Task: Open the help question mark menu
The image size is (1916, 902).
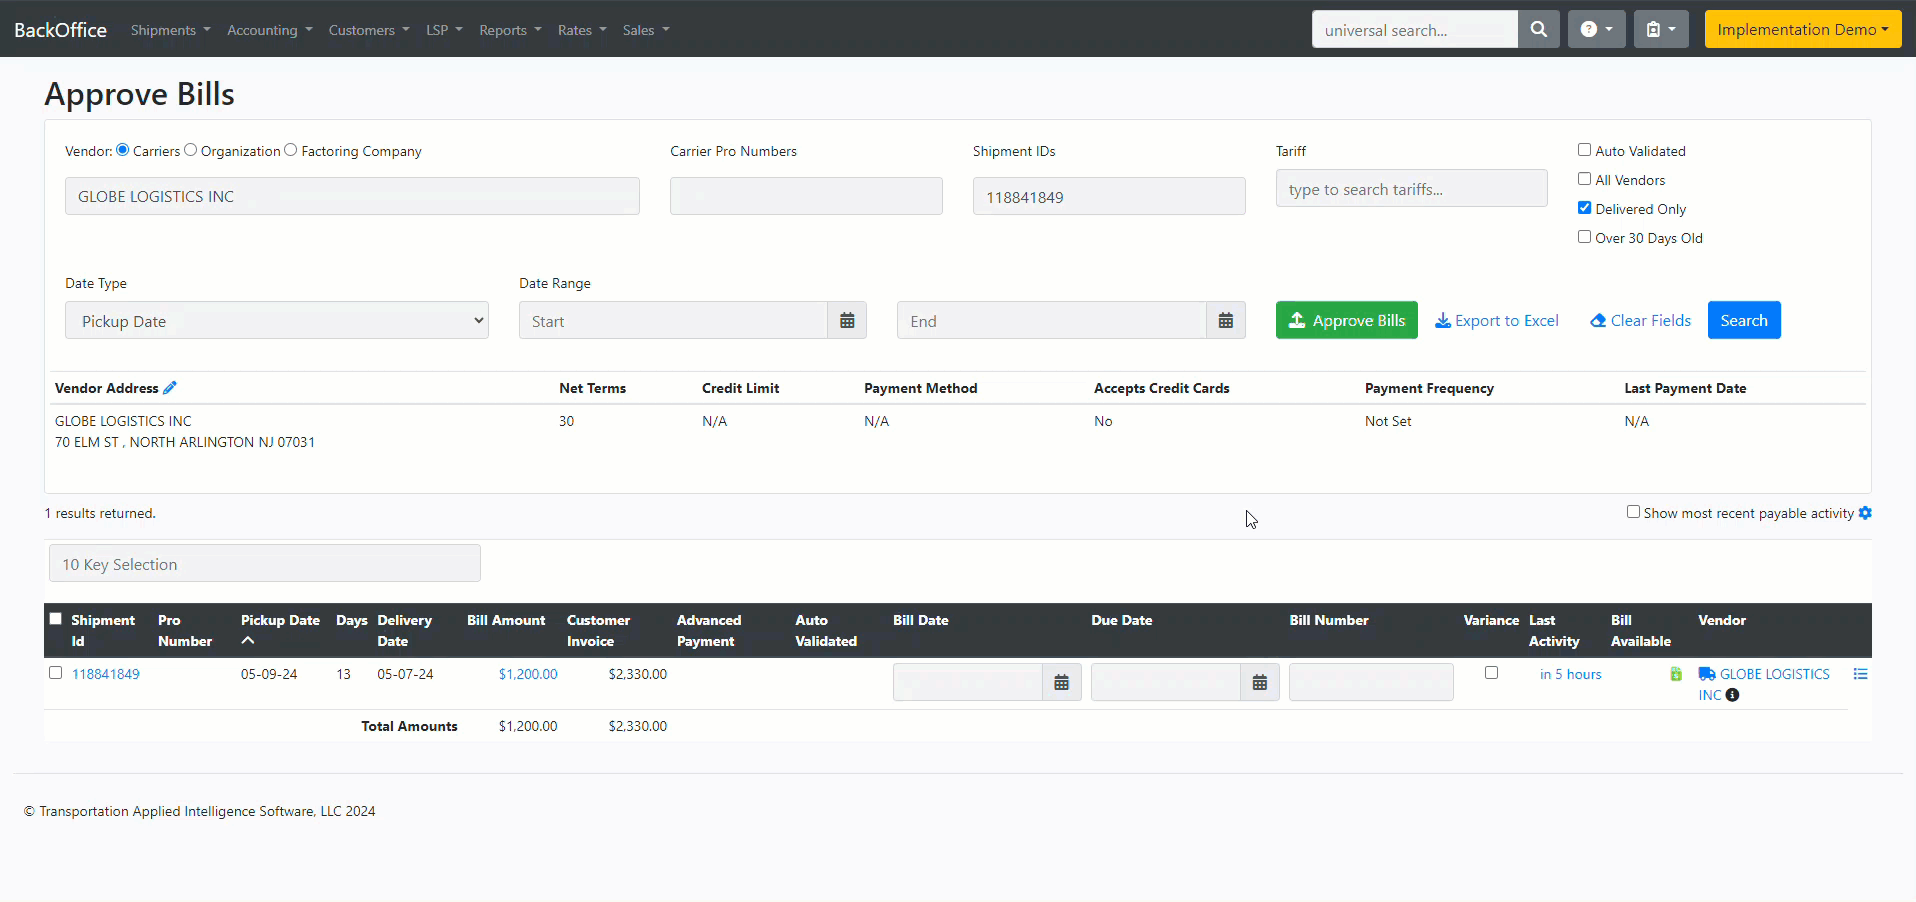Action: point(1596,30)
